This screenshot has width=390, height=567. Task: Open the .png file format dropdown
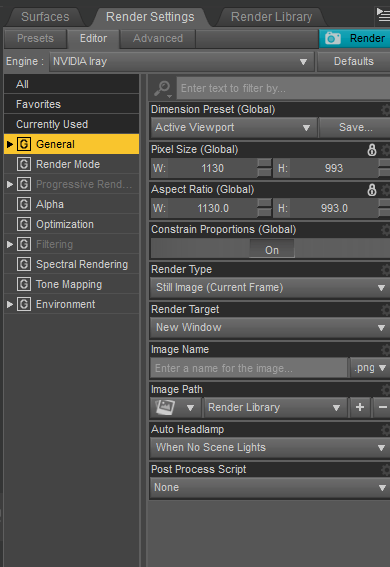[x=370, y=368]
